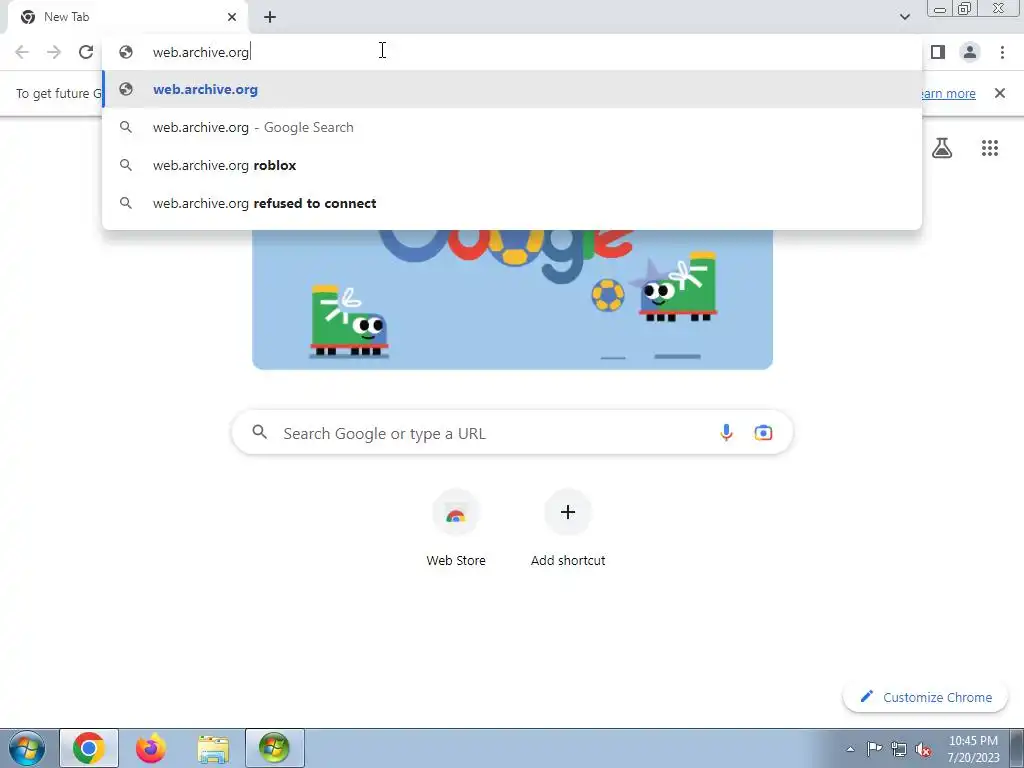Open the Google apps grid

(990, 148)
